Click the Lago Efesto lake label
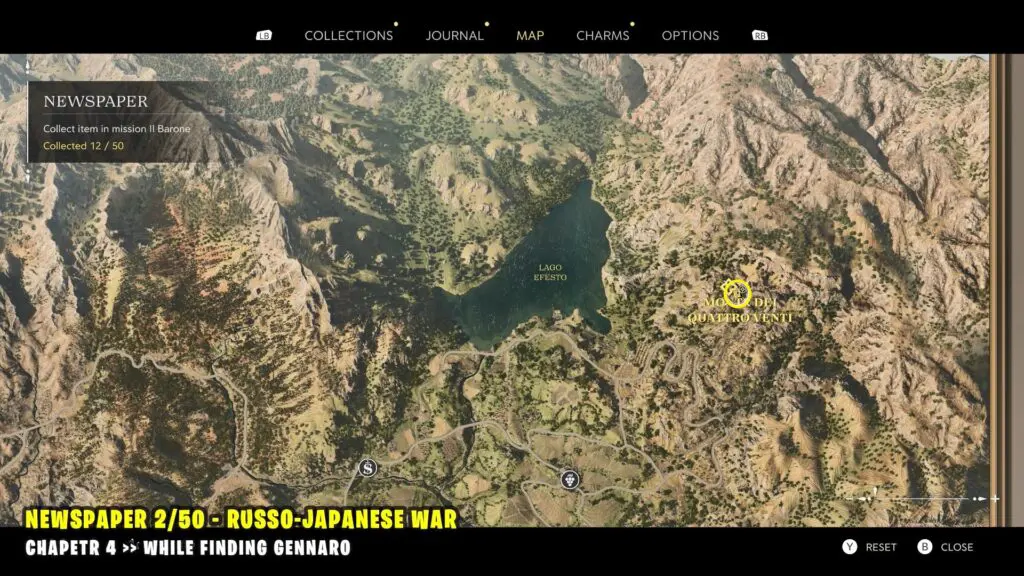Screen dimensions: 1024x576 click(x=551, y=272)
